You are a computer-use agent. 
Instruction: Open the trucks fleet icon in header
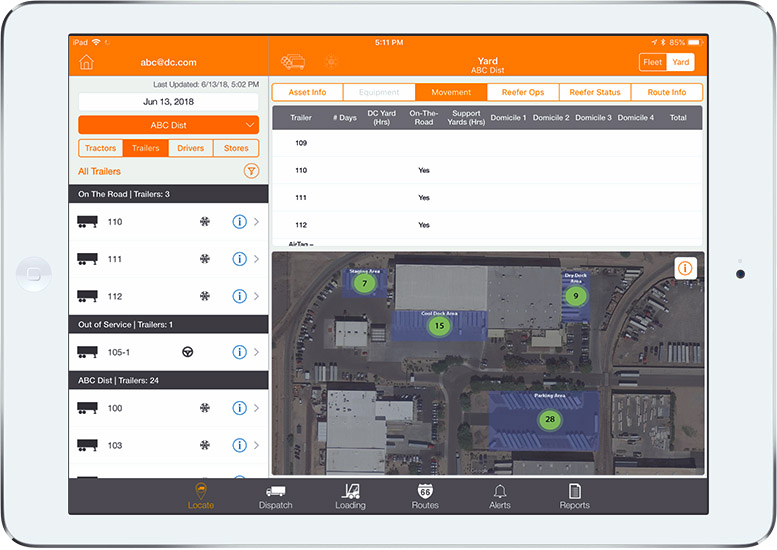[293, 62]
